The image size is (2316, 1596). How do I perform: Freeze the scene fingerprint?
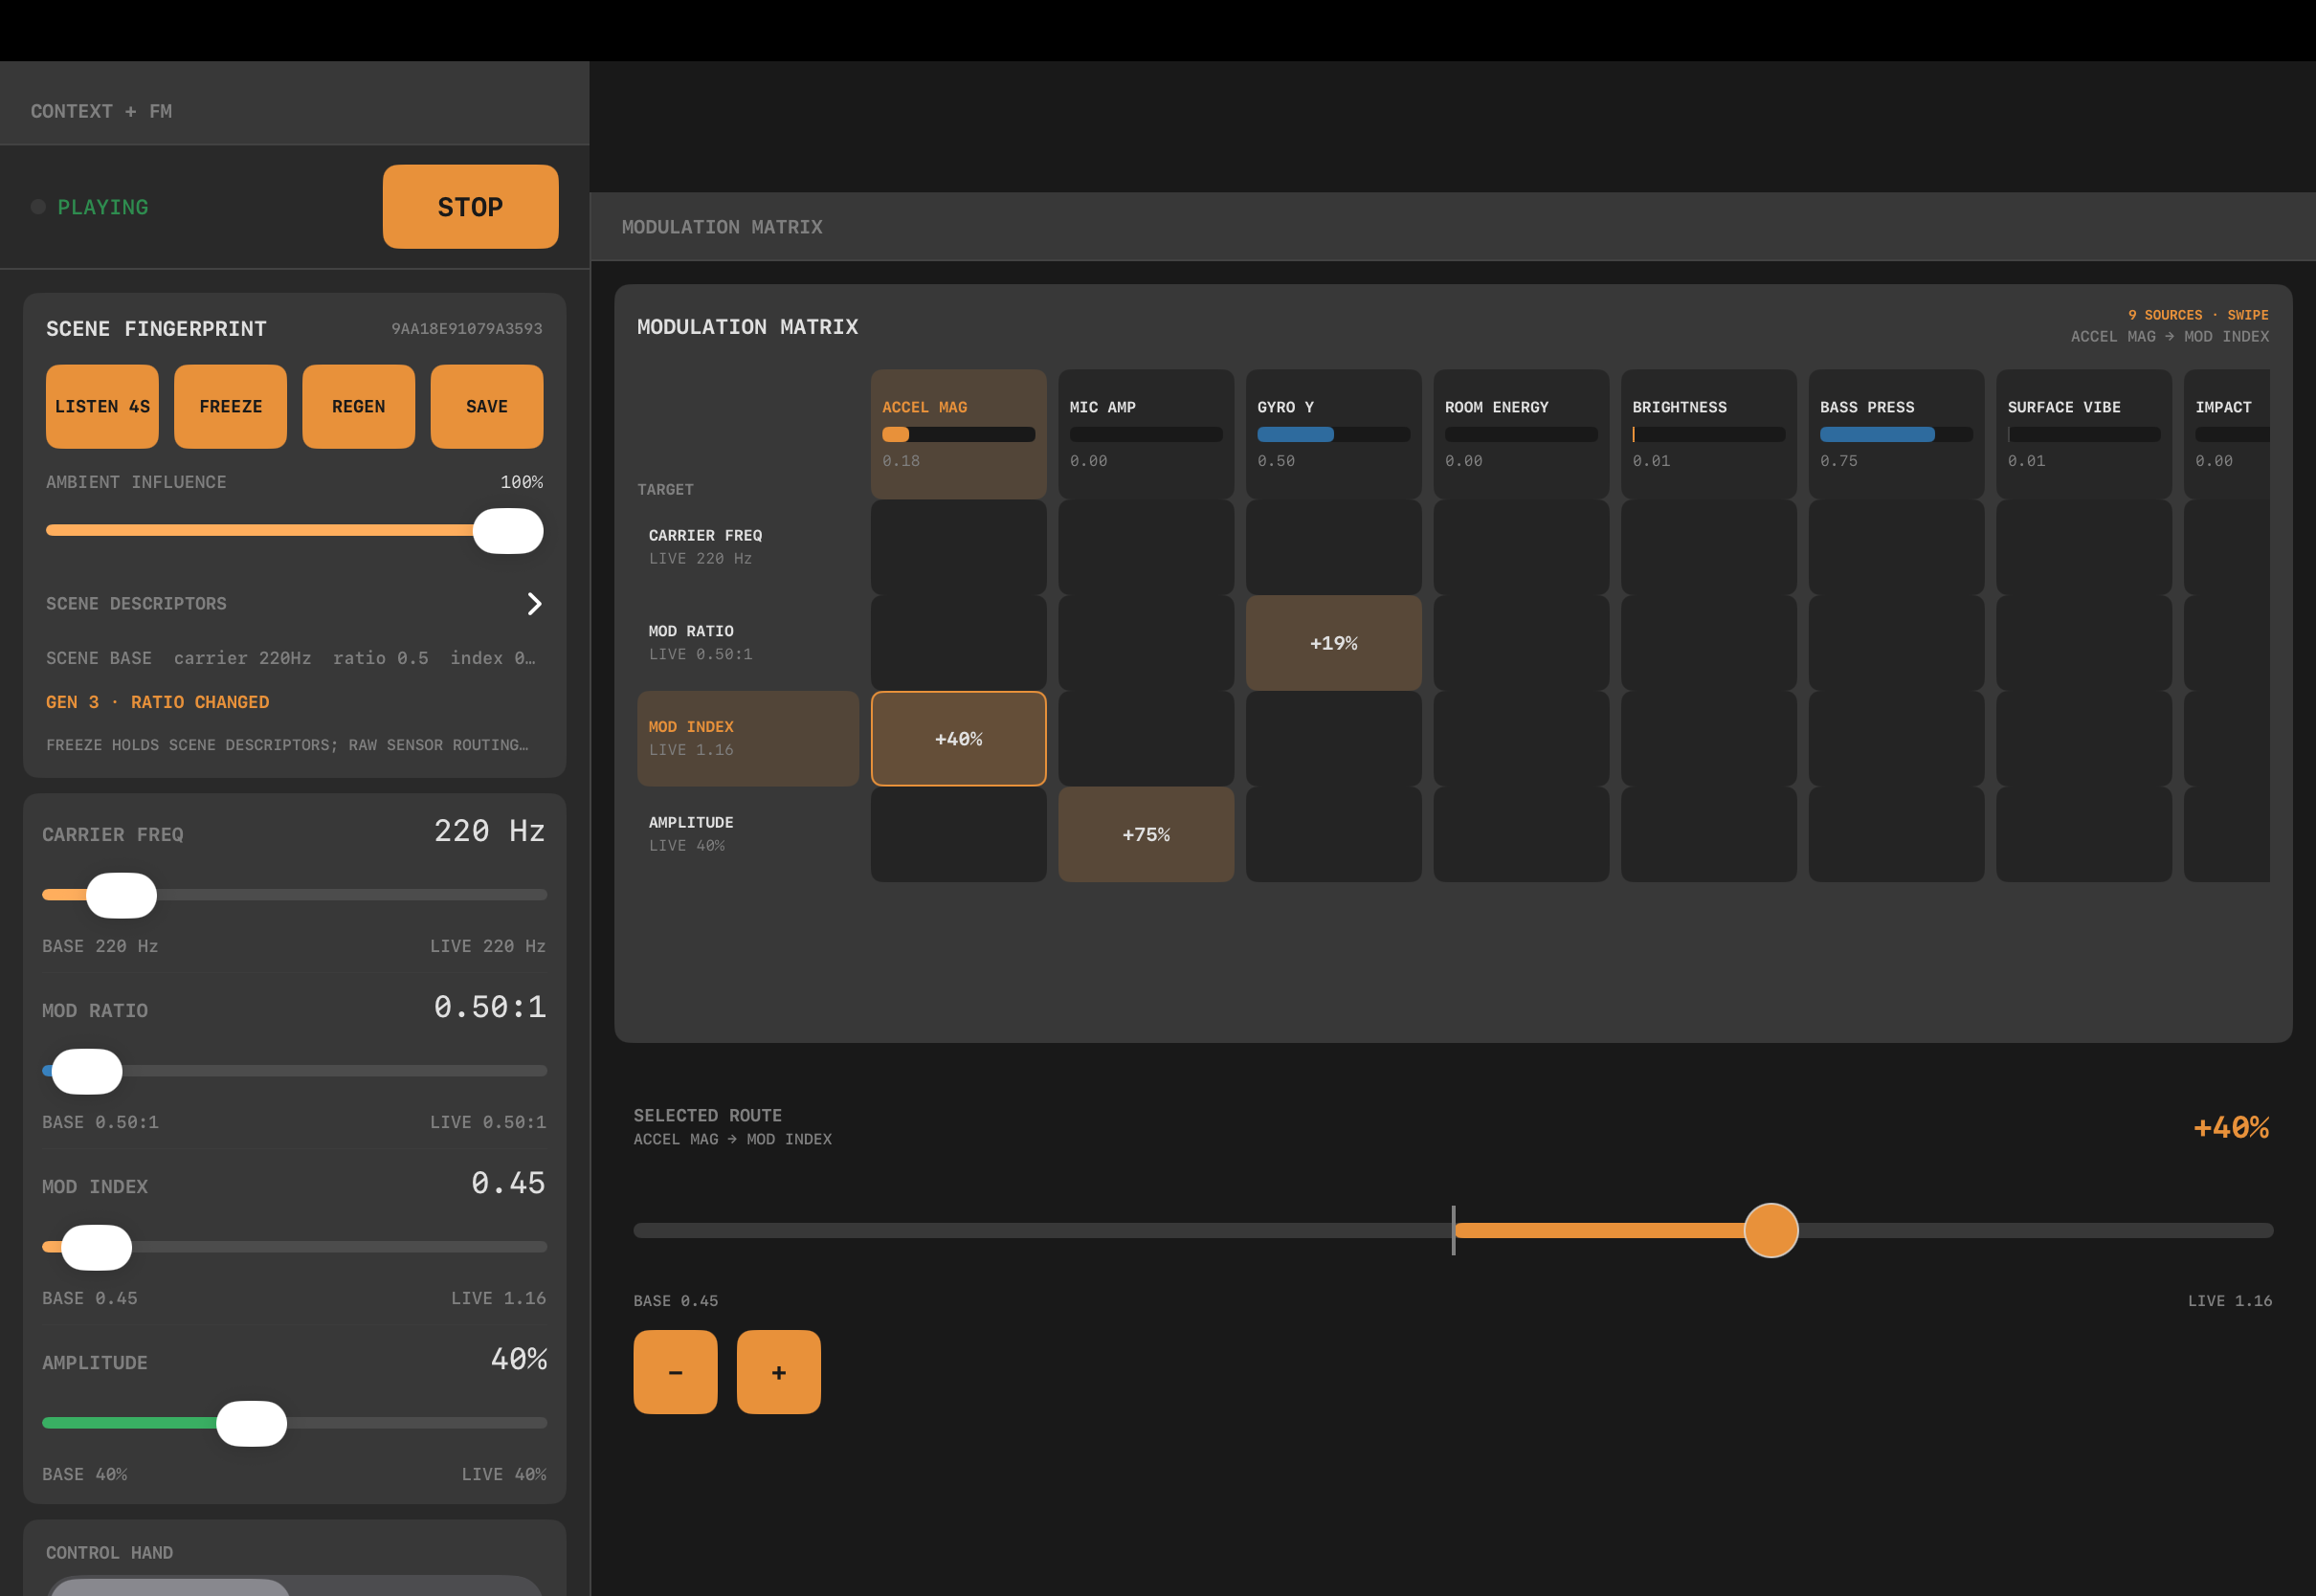[x=230, y=407]
